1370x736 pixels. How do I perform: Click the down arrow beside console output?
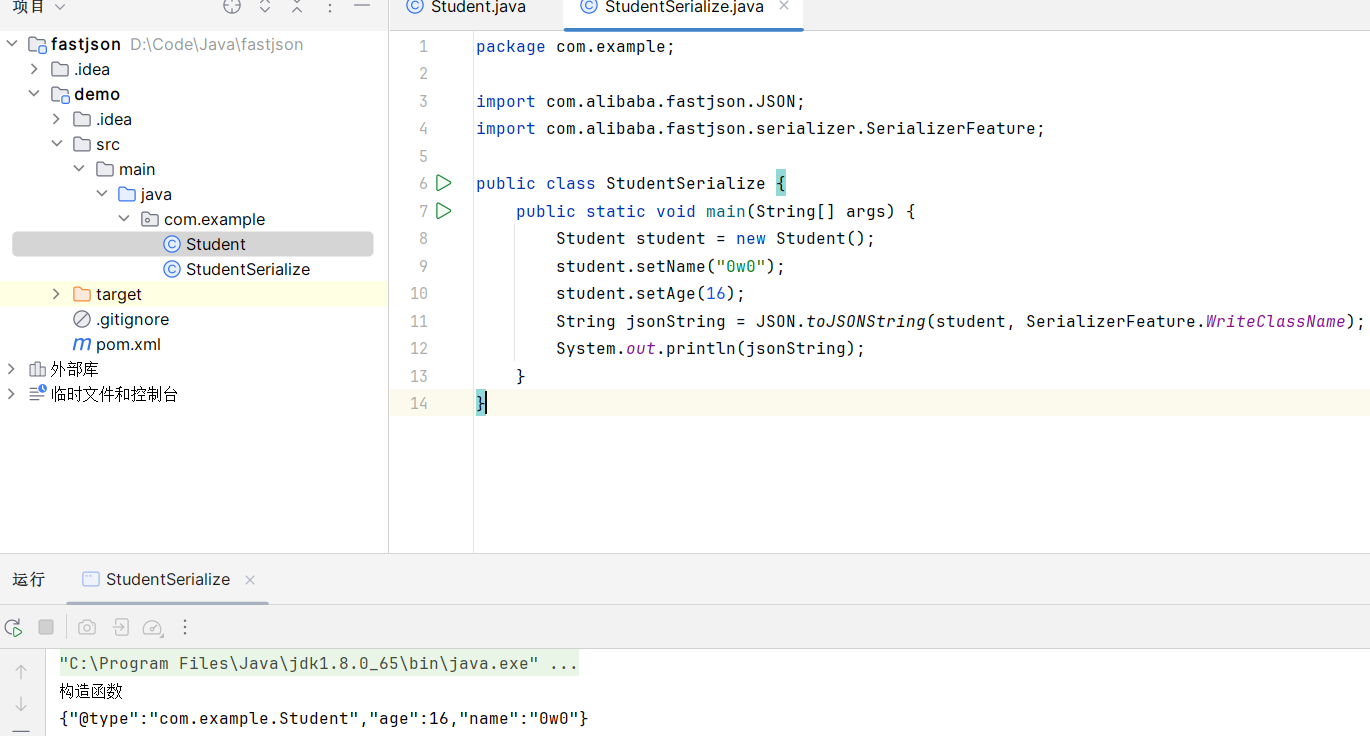point(21,704)
